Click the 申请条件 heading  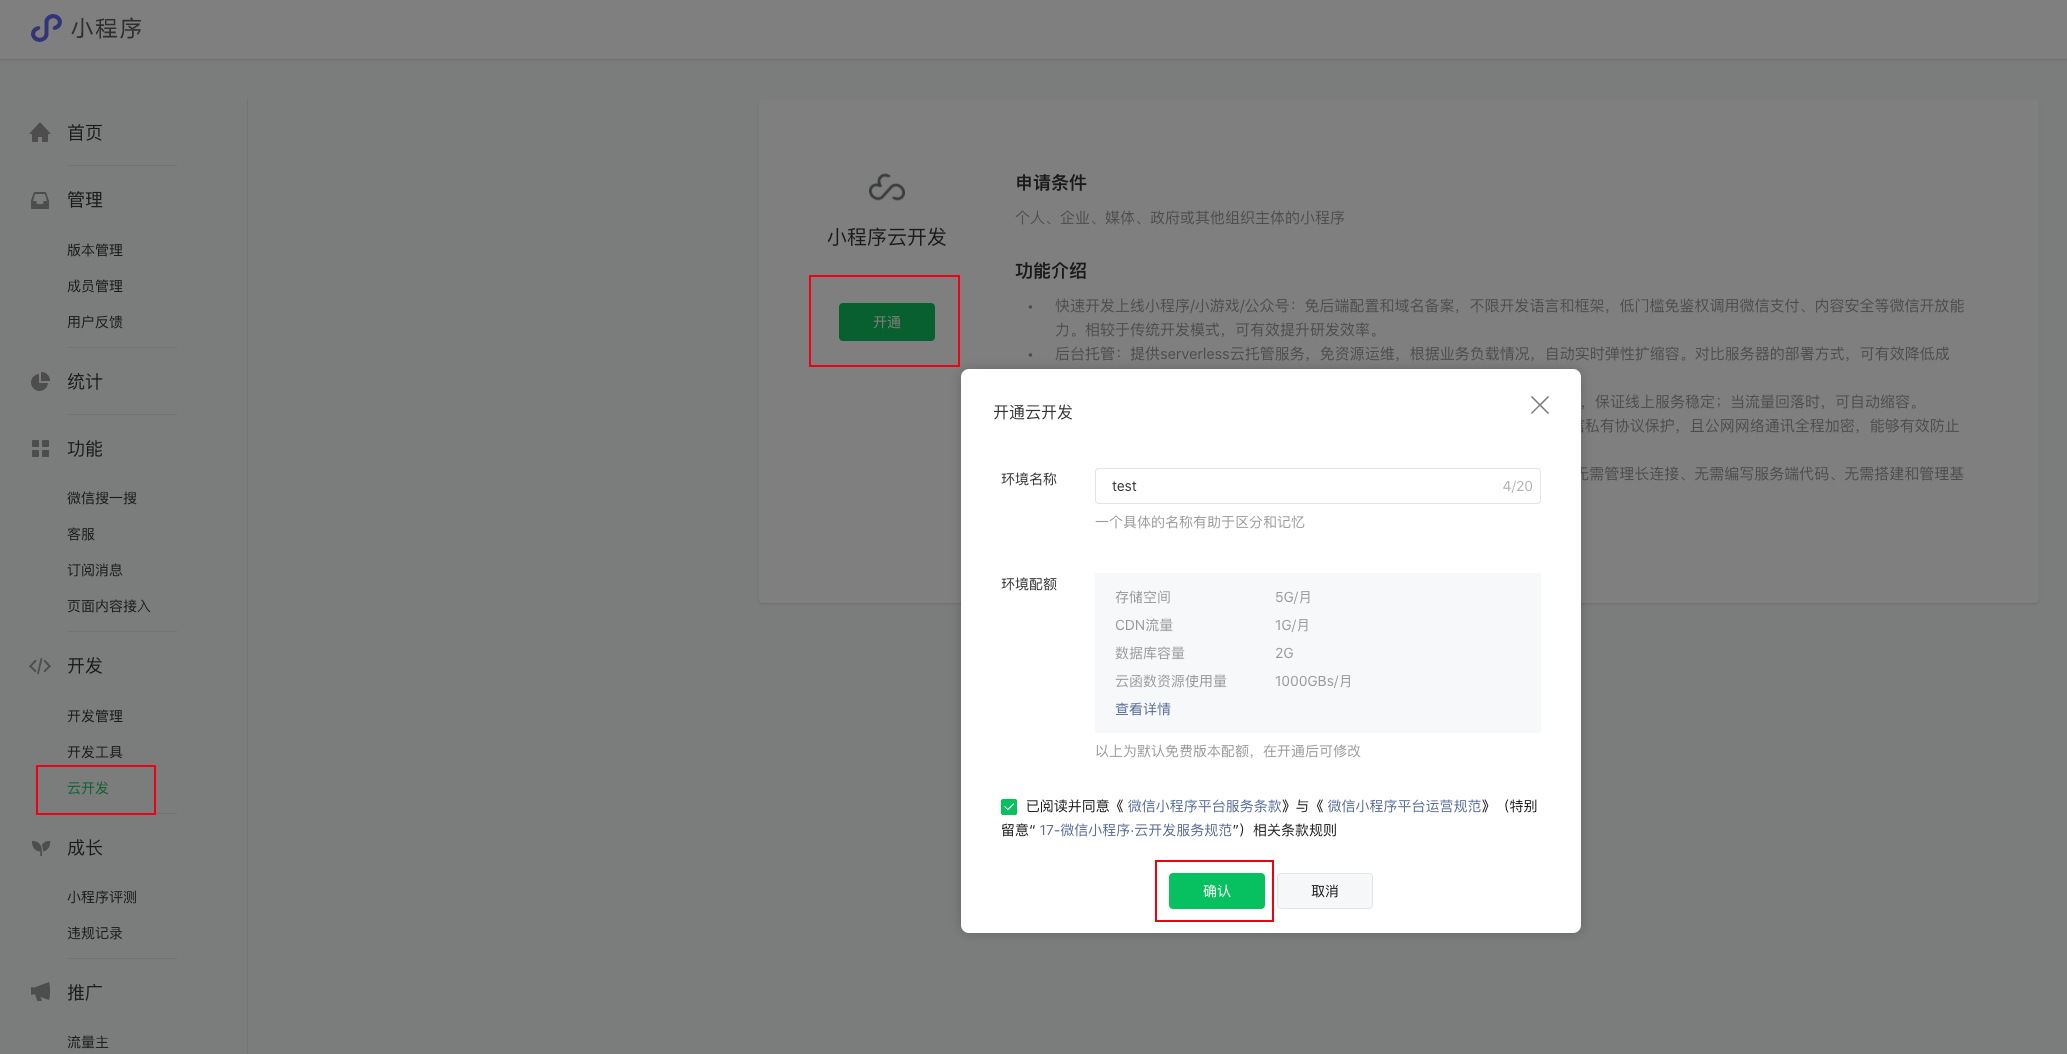pos(1051,183)
